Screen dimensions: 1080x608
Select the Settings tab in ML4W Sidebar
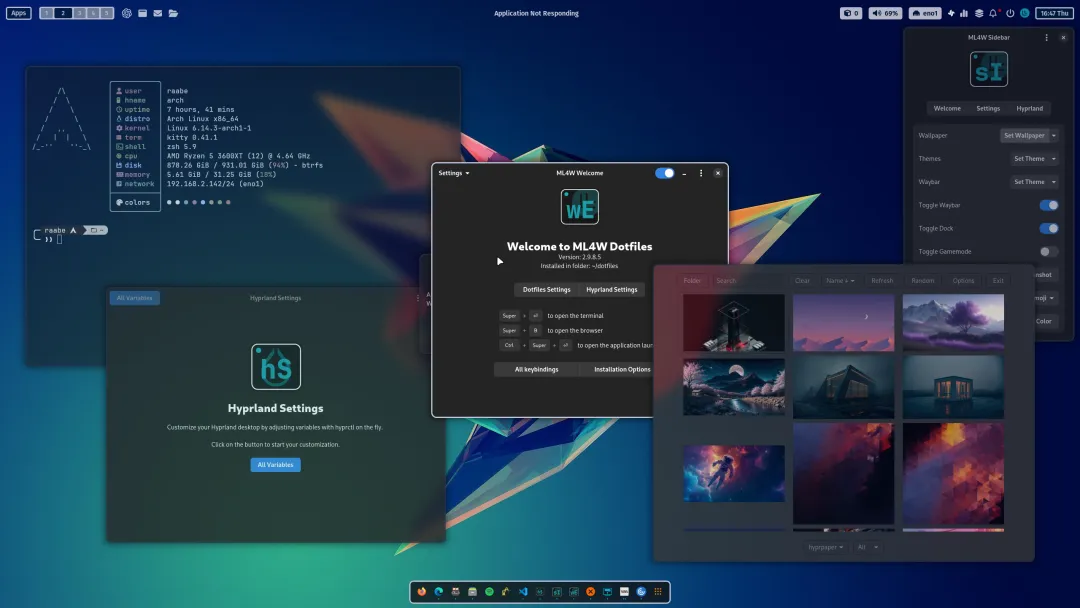point(988,109)
